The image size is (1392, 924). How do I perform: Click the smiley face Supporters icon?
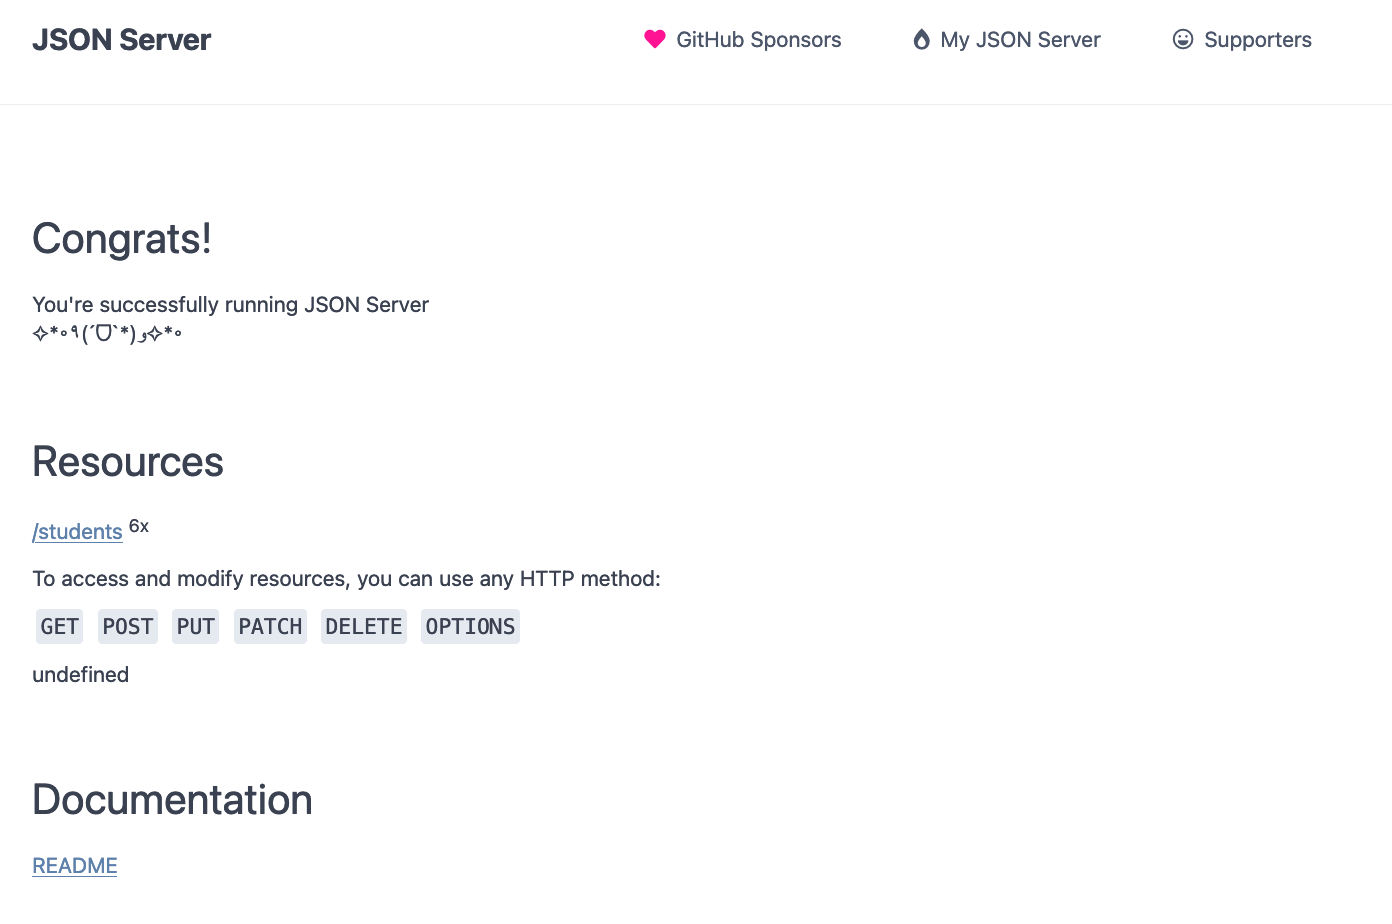(x=1183, y=39)
